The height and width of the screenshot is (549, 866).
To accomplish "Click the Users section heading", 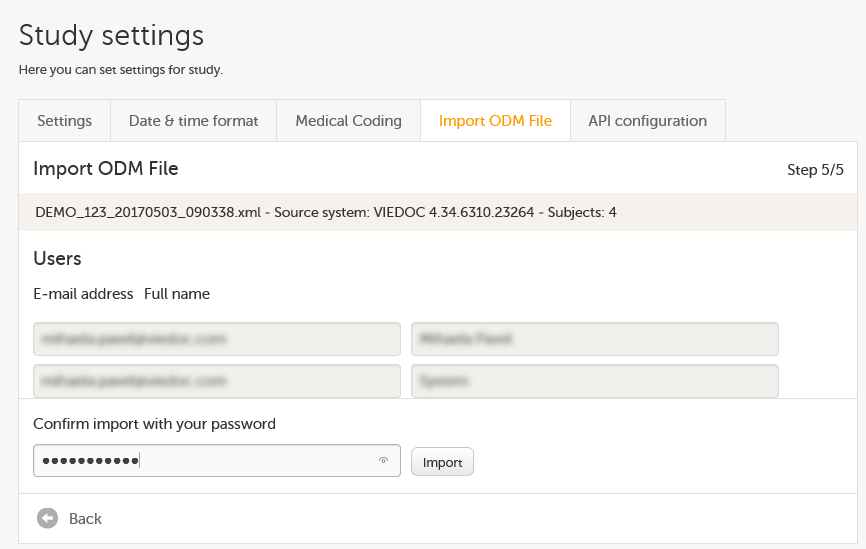I will click(57, 259).
